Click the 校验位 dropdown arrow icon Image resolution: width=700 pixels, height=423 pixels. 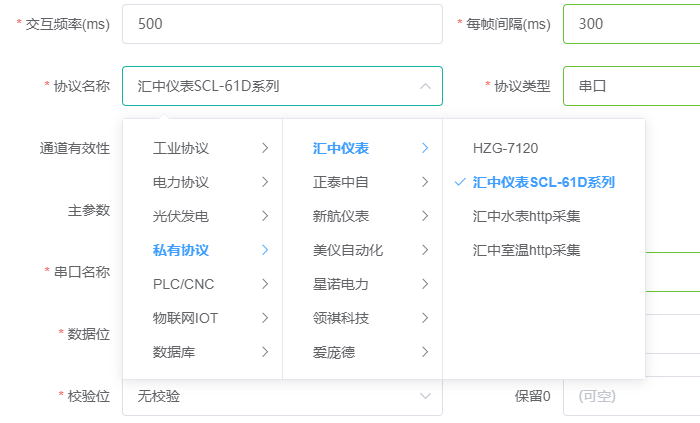point(425,396)
